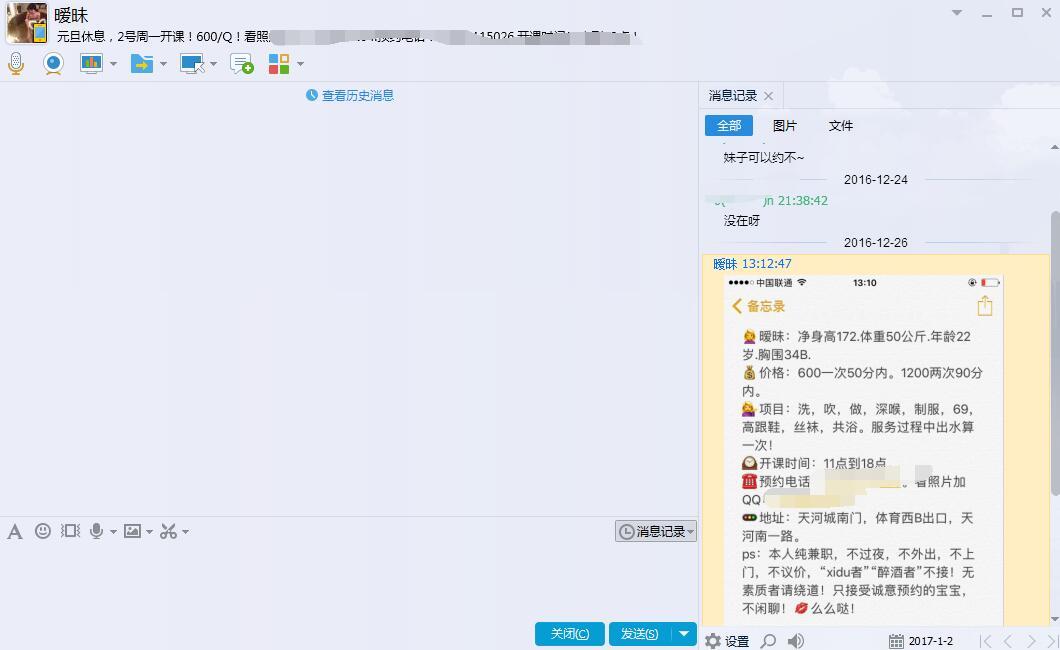The width and height of the screenshot is (1060, 650).
Task: Expand the send picture options arrow
Action: (x=149, y=532)
